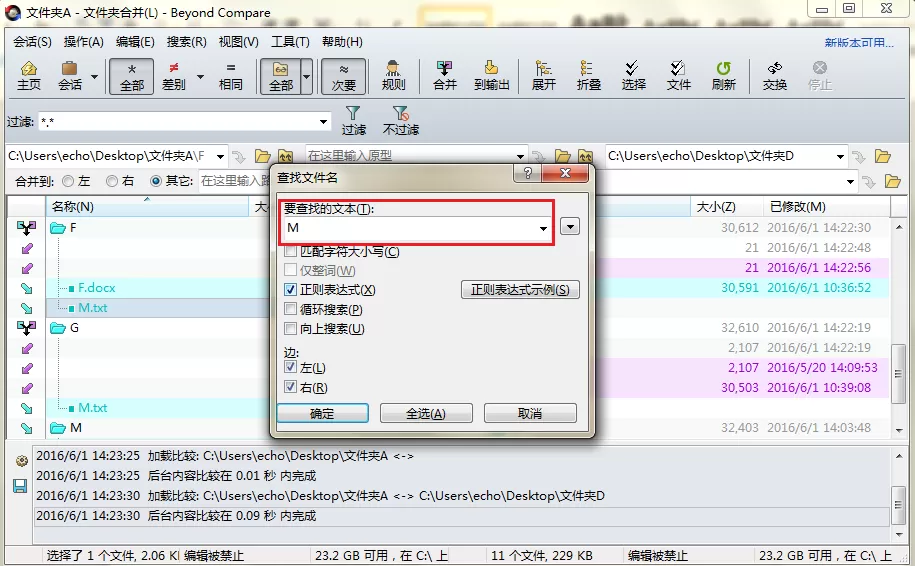Cancel dialog with 取消 button
915x566 pixels.
(530, 413)
